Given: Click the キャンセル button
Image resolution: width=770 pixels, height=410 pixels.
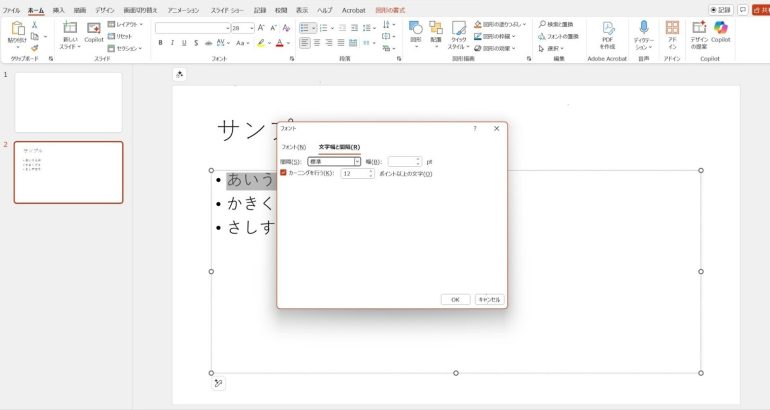Looking at the screenshot, I should click(x=489, y=299).
